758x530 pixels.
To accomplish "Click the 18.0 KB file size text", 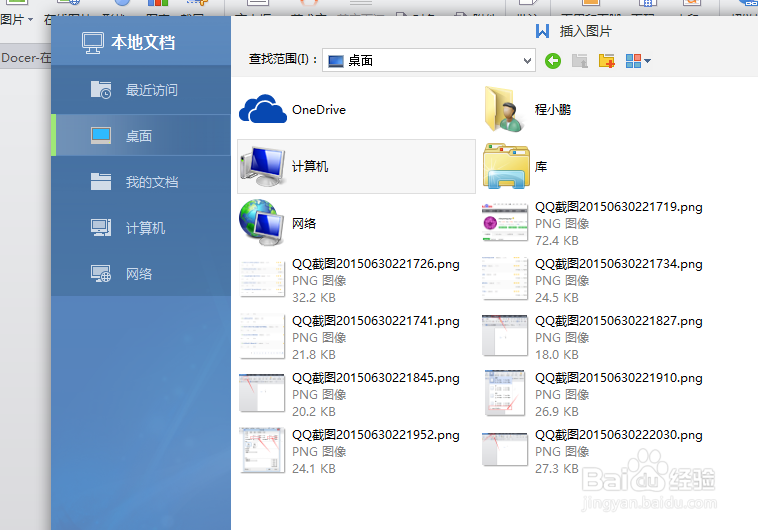I will [x=556, y=354].
